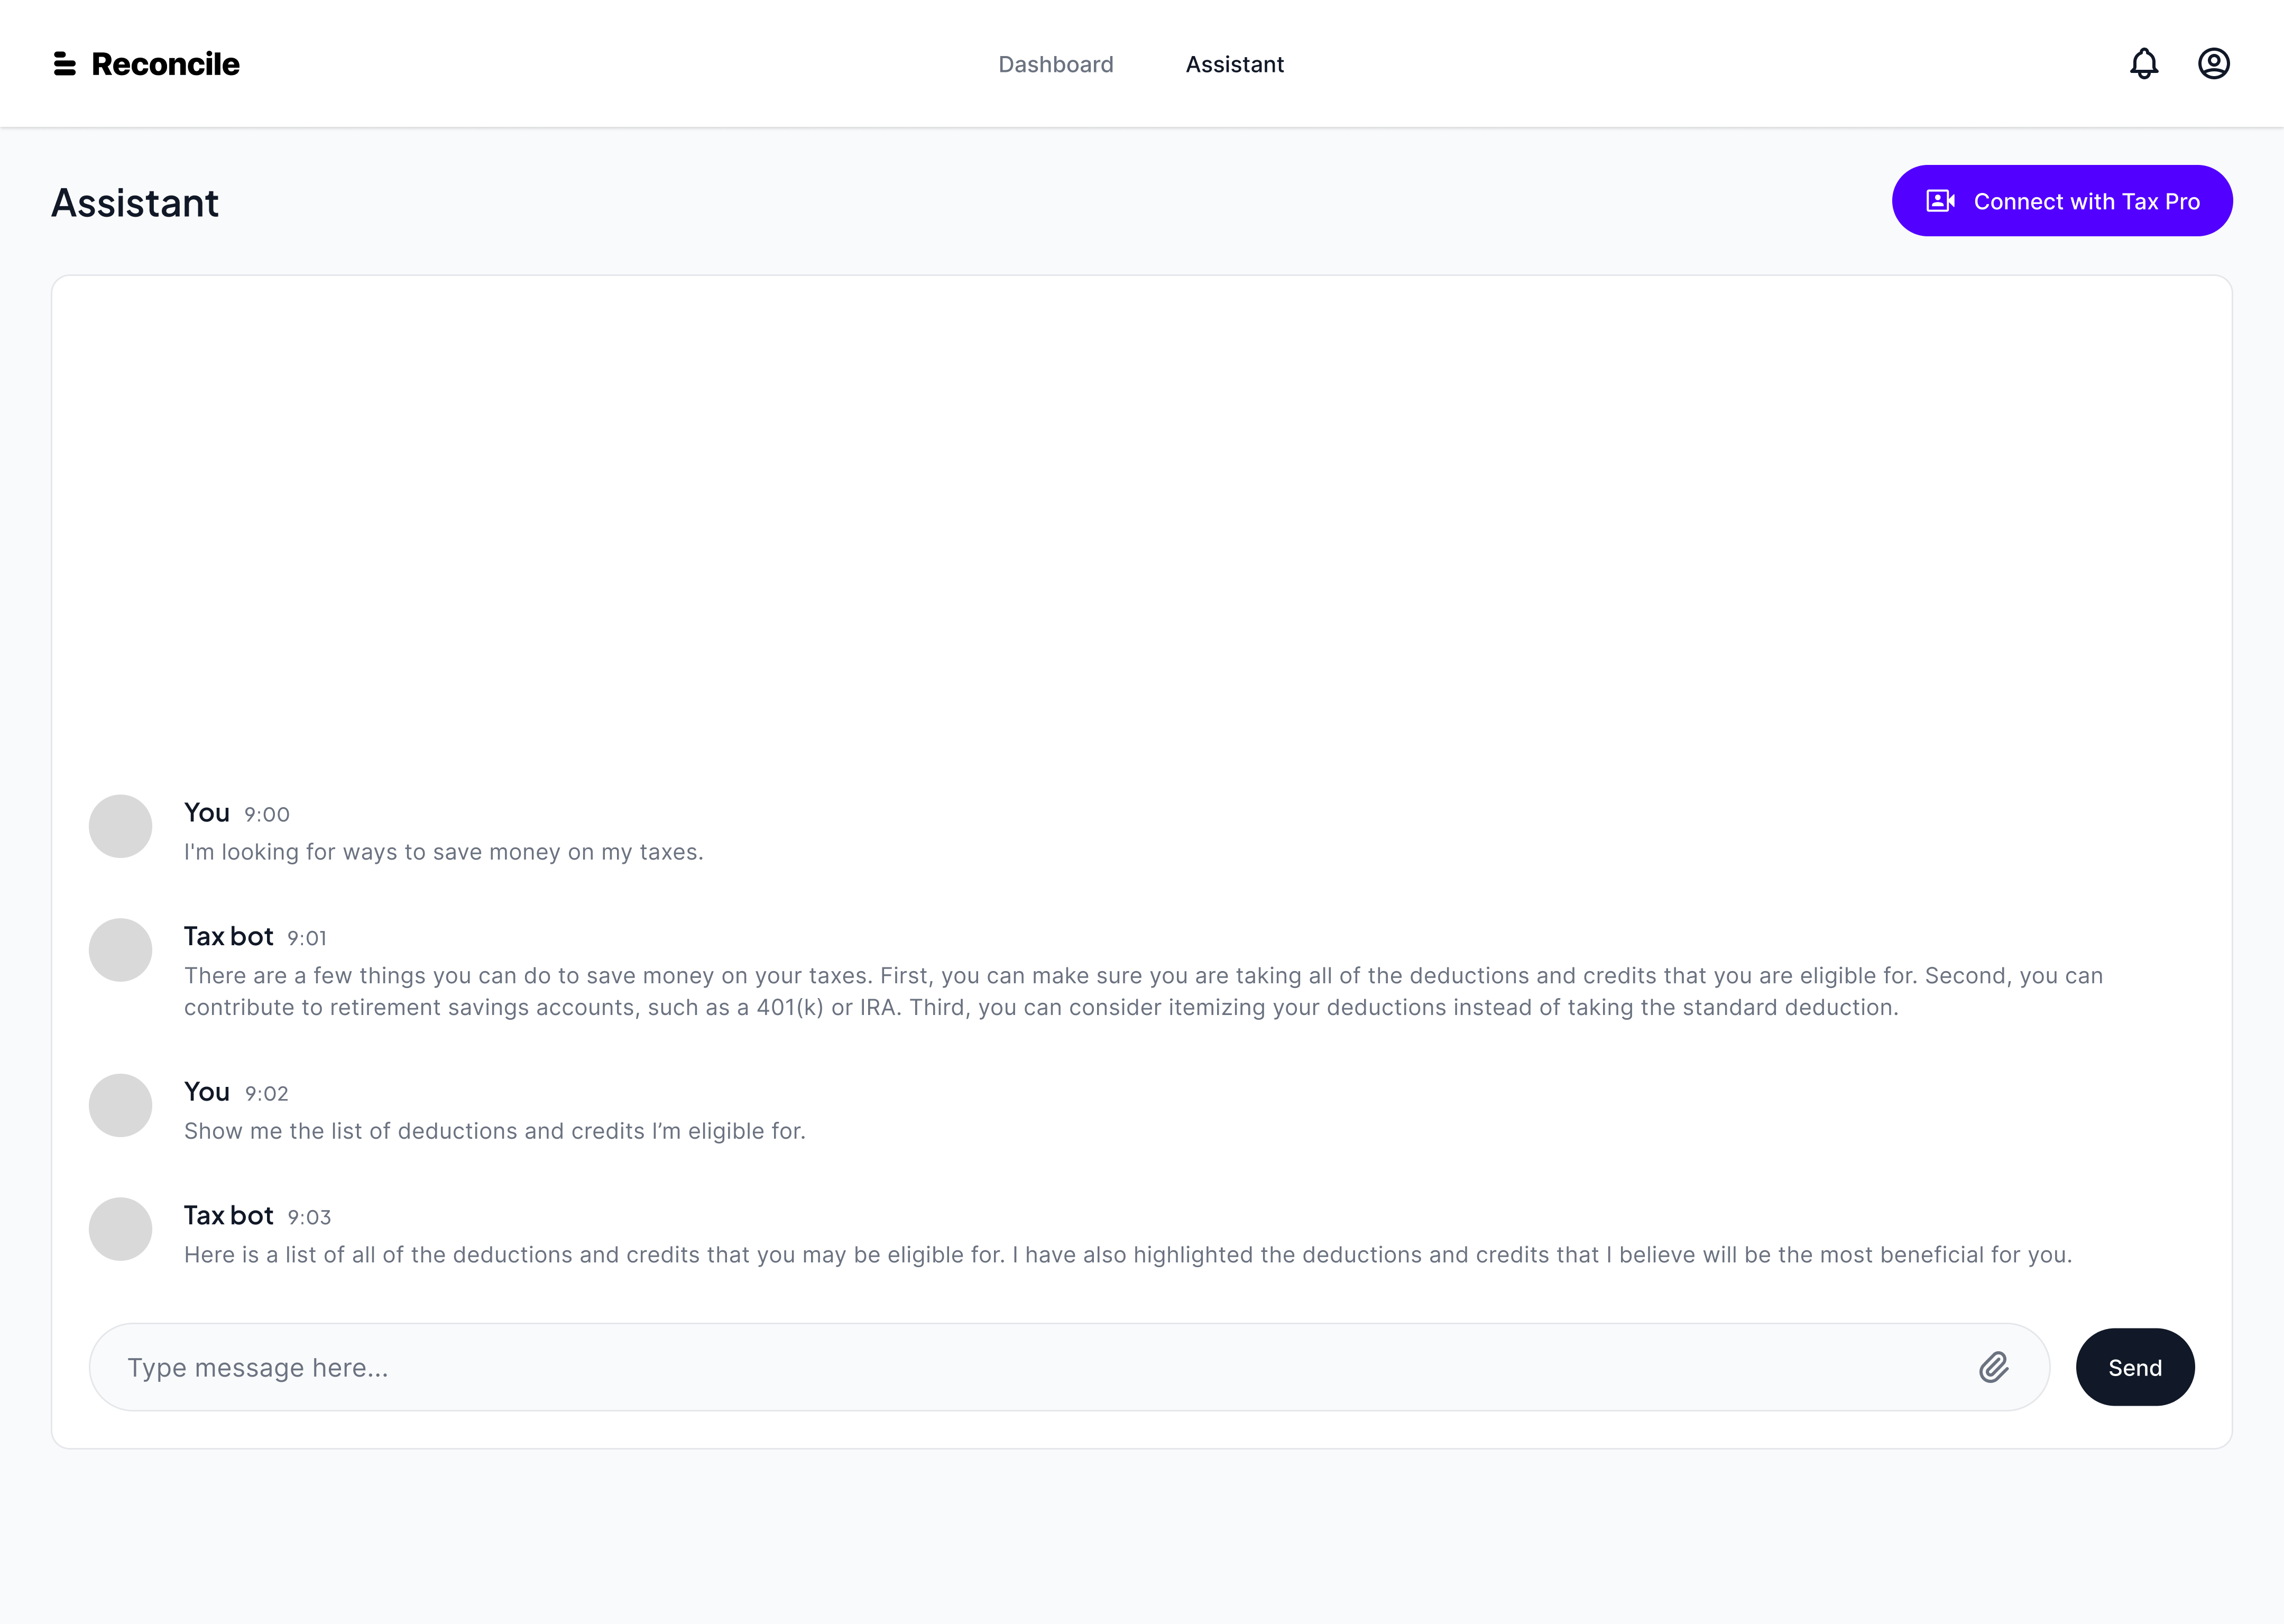2284x1624 pixels.
Task: Click the reply starting "Here is a list of all"
Action: tap(1128, 1255)
